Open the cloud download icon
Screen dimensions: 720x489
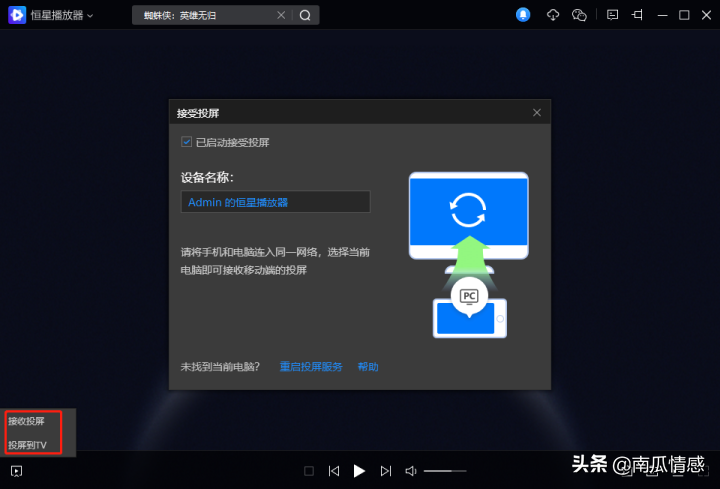point(553,15)
